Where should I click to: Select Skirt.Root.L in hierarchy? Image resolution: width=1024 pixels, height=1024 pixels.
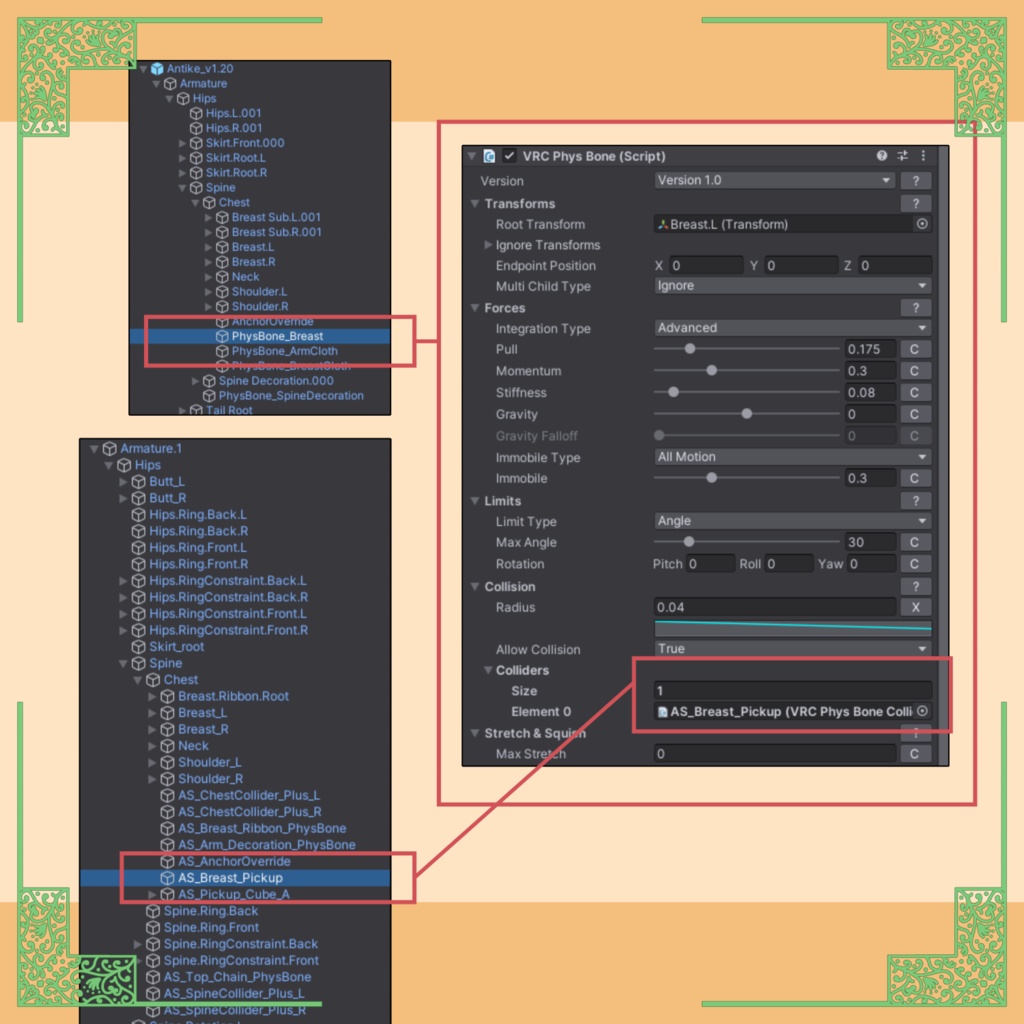click(236, 158)
